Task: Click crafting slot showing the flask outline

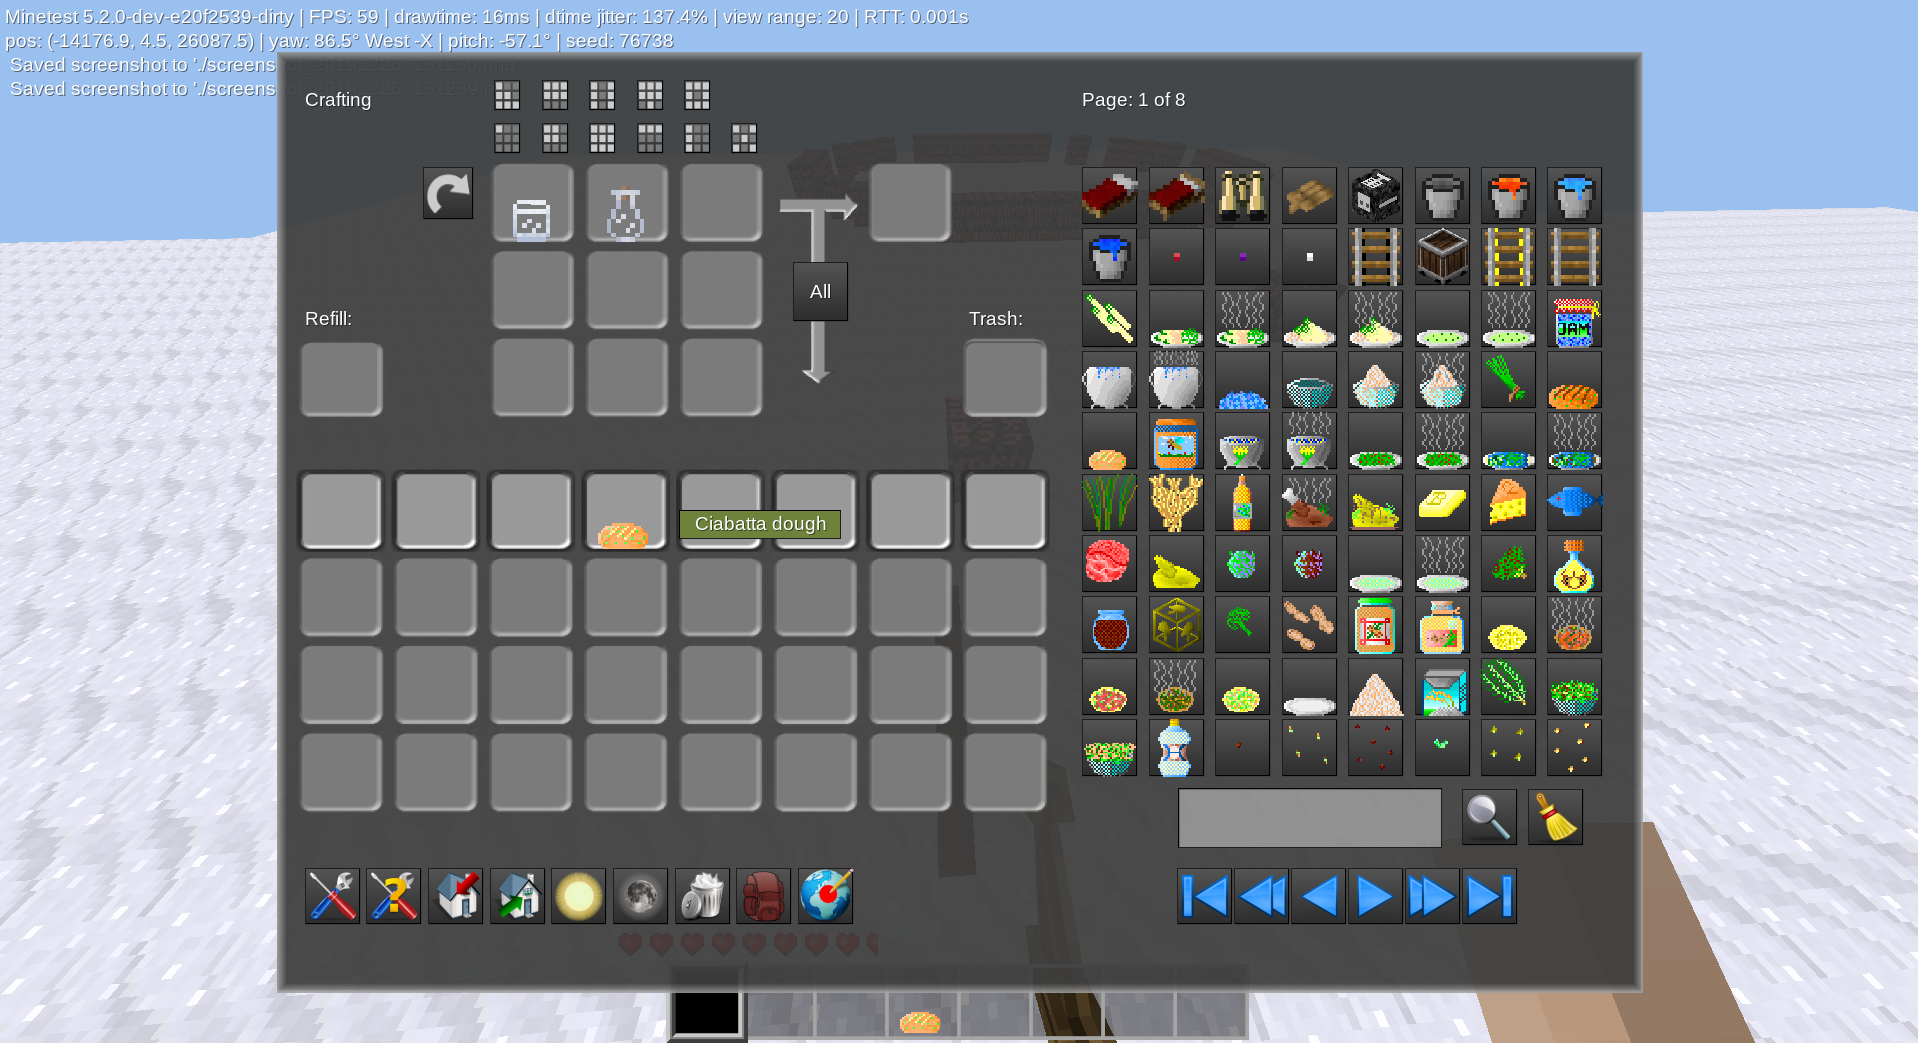Action: (627, 203)
